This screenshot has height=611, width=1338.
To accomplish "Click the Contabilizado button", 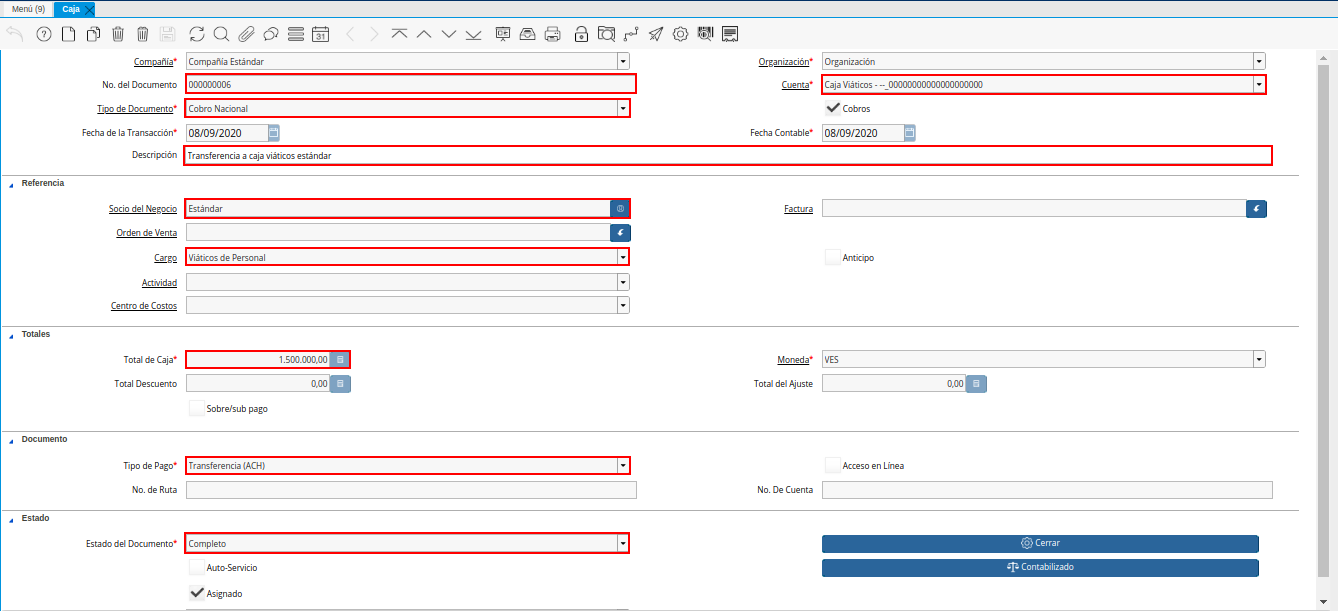I will pos(1040,567).
